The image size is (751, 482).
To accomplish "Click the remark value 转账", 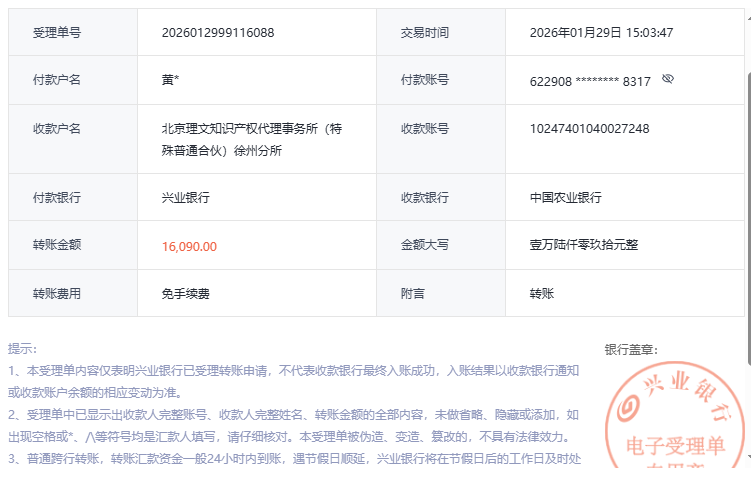I will pyautogui.click(x=542, y=294).
